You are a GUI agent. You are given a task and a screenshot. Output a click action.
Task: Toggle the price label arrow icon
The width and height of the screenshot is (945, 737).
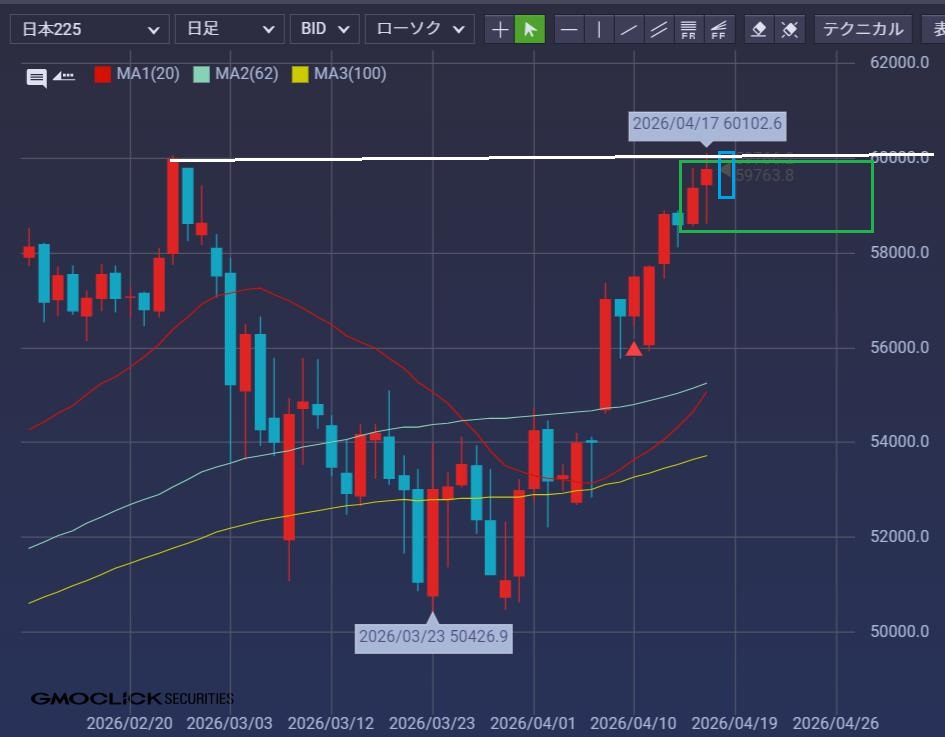coord(64,76)
